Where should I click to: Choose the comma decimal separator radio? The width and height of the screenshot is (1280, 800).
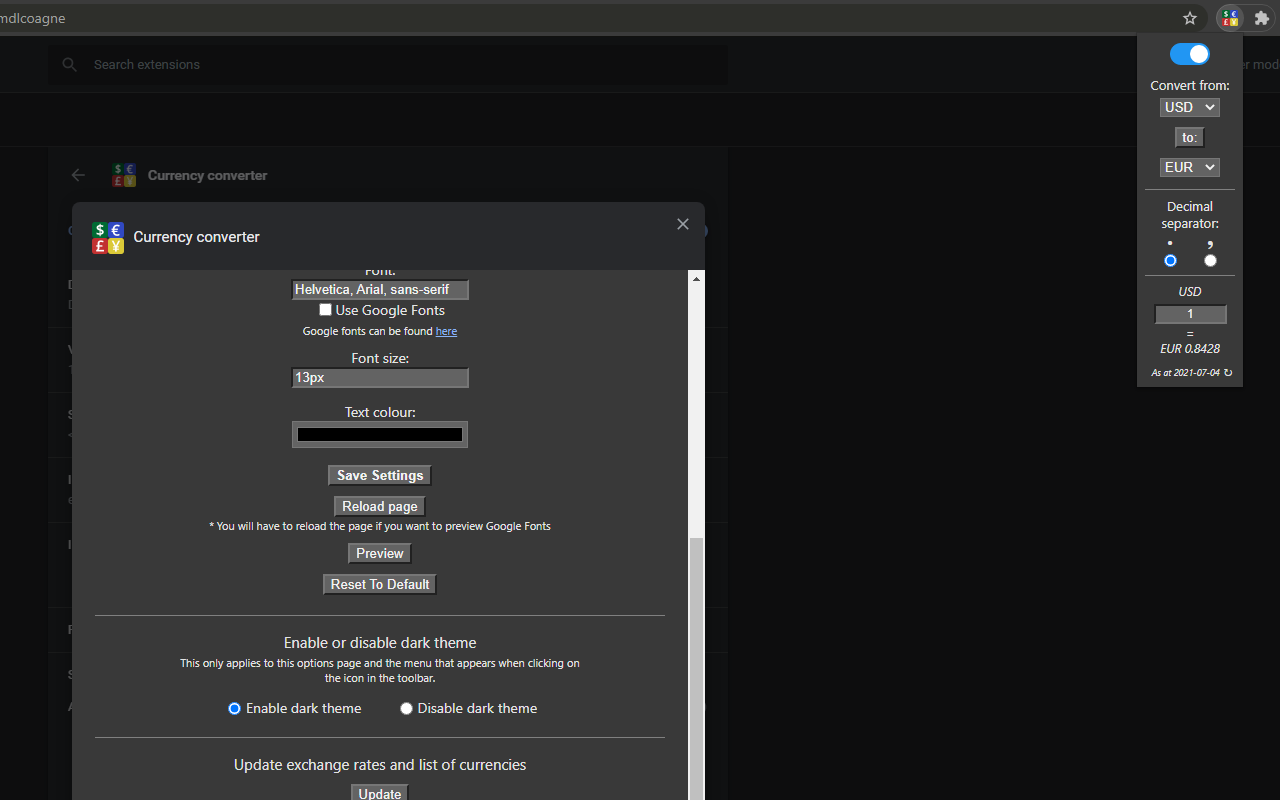pos(1210,260)
